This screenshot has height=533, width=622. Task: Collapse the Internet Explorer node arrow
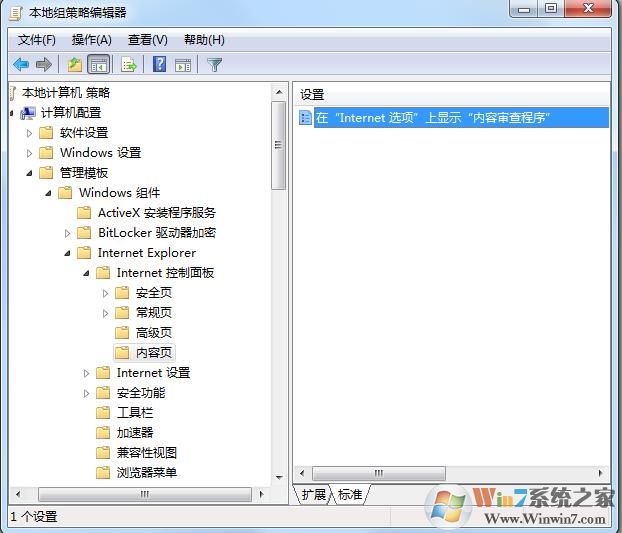(x=67, y=253)
